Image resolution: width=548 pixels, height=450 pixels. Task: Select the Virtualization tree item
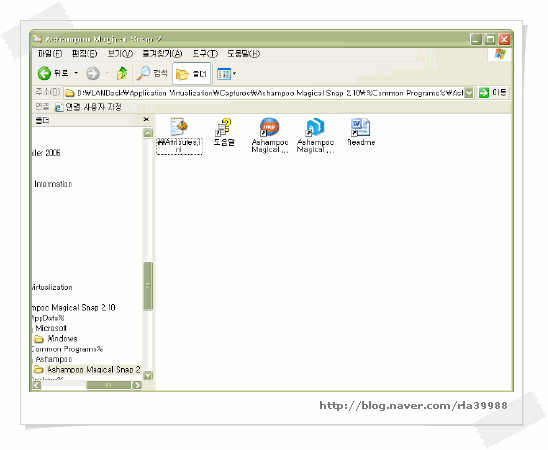52,287
